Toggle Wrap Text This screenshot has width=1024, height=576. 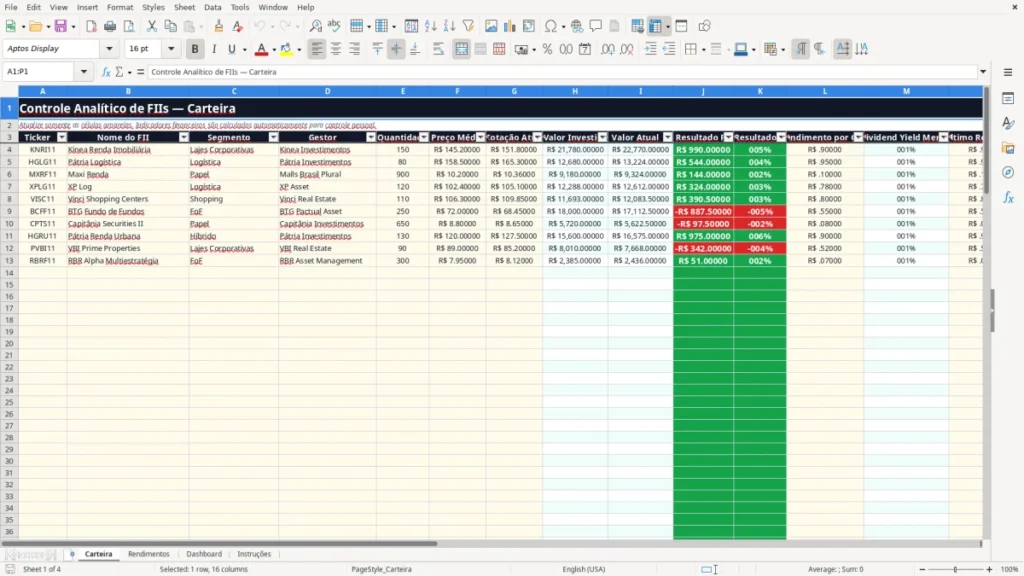438,49
